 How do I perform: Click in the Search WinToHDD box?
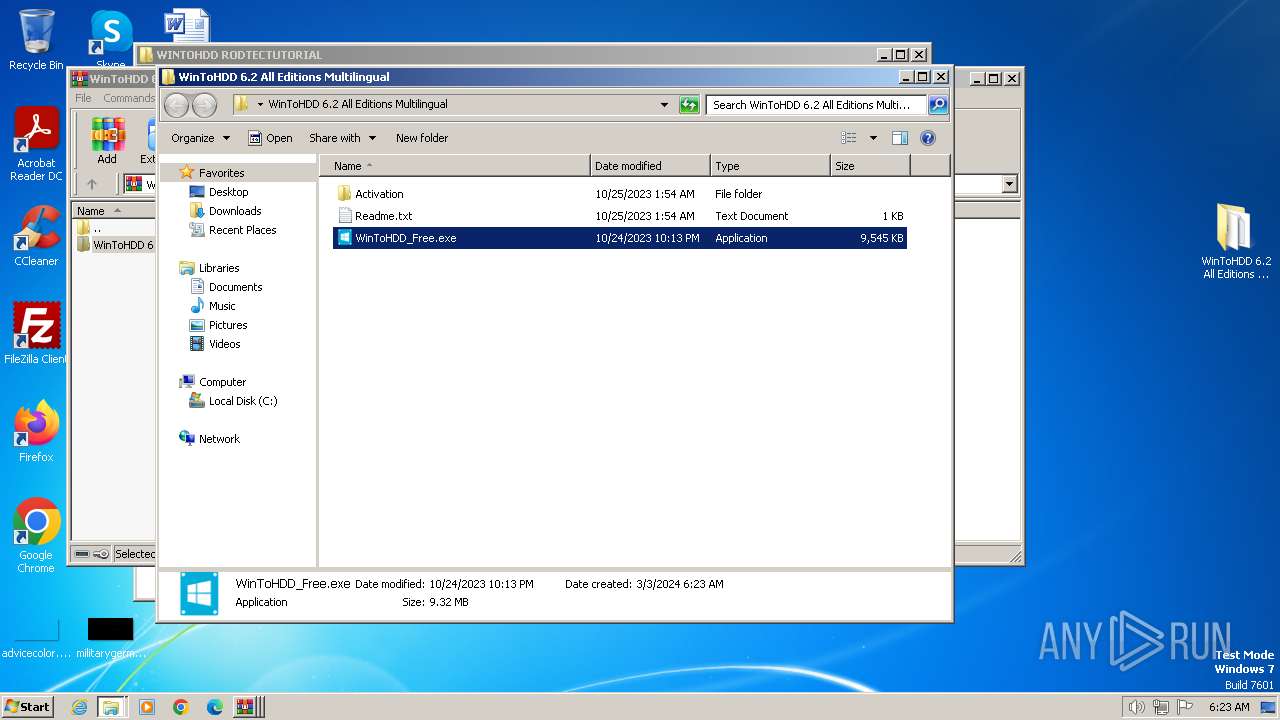point(815,105)
